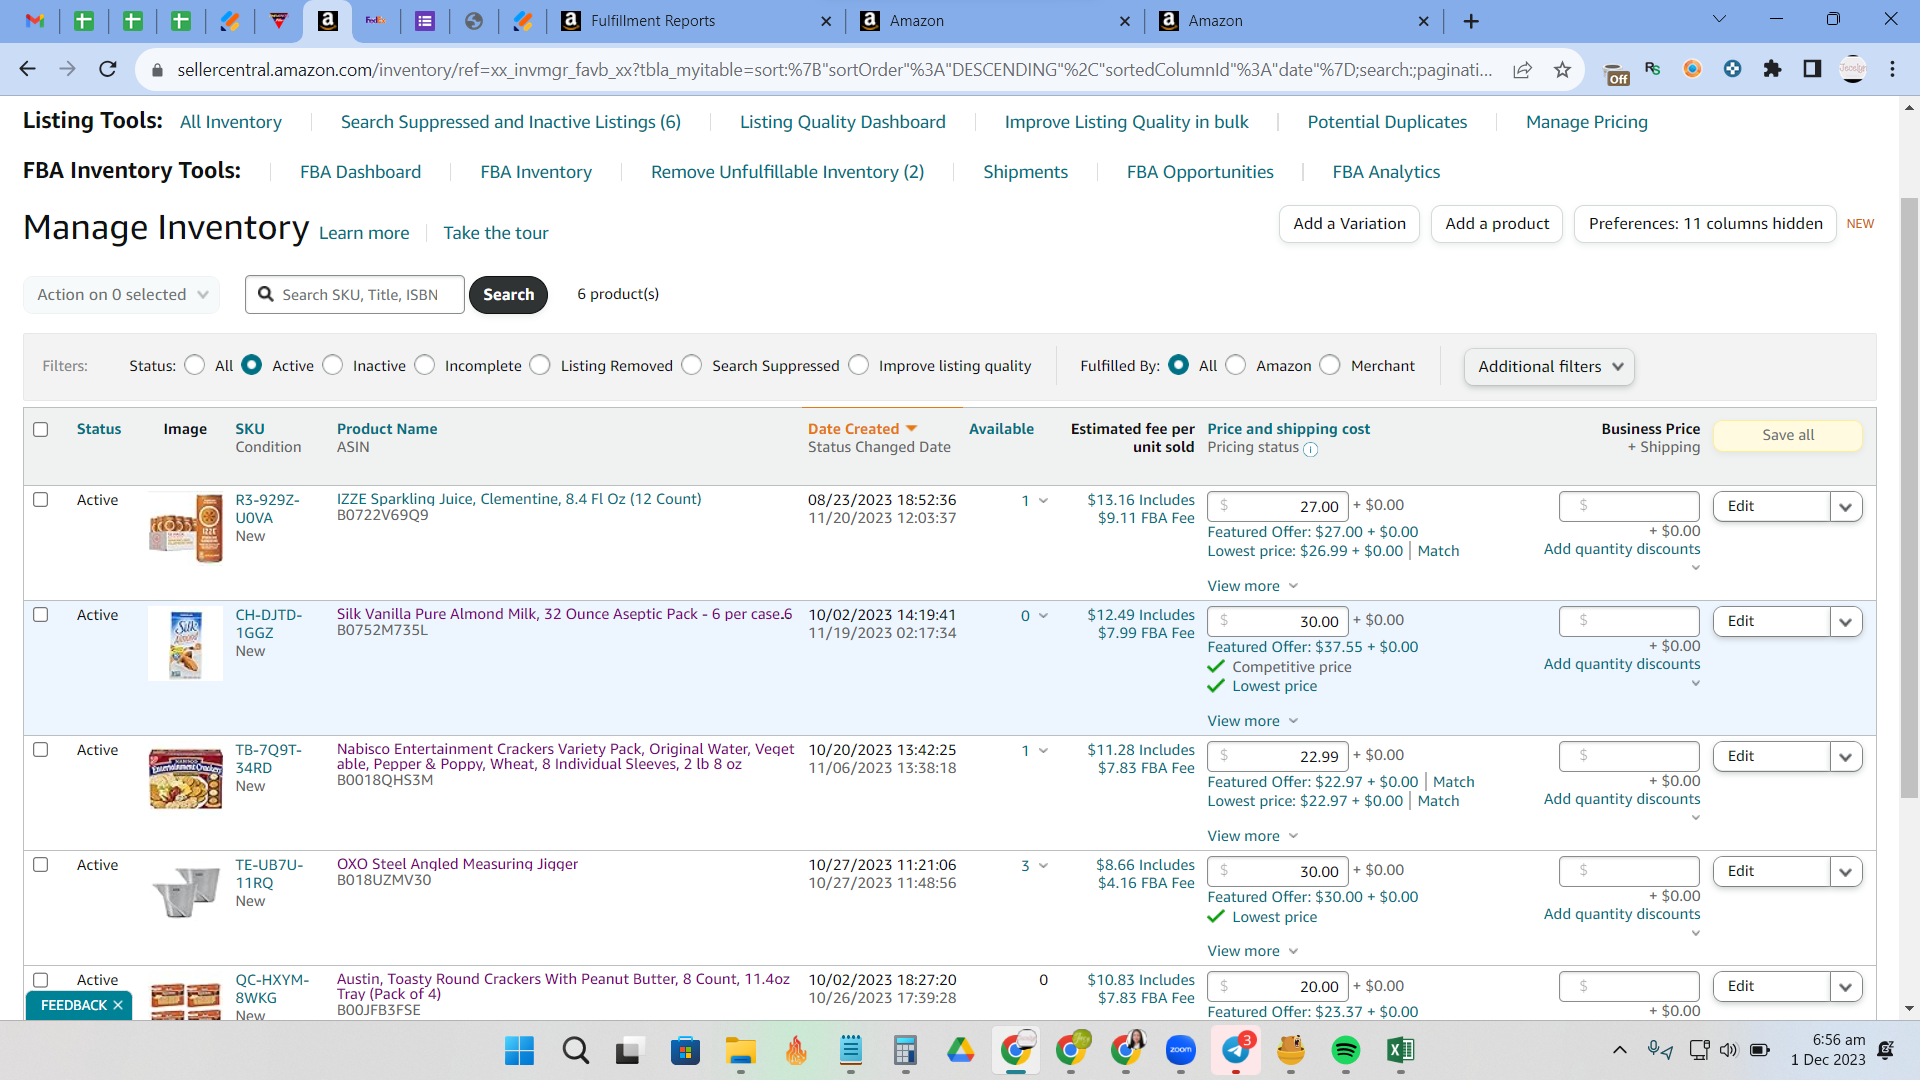Open Chrome's three-dot menu
The height and width of the screenshot is (1080, 1920).
[x=1893, y=69]
